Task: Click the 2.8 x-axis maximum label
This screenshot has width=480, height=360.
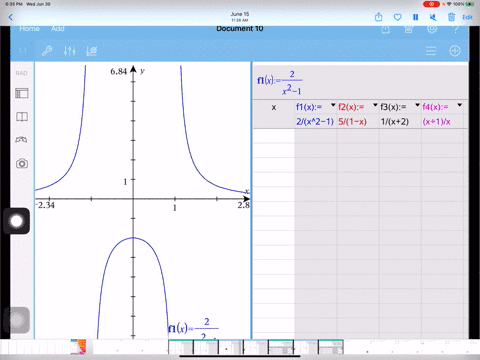Action: [x=244, y=205]
